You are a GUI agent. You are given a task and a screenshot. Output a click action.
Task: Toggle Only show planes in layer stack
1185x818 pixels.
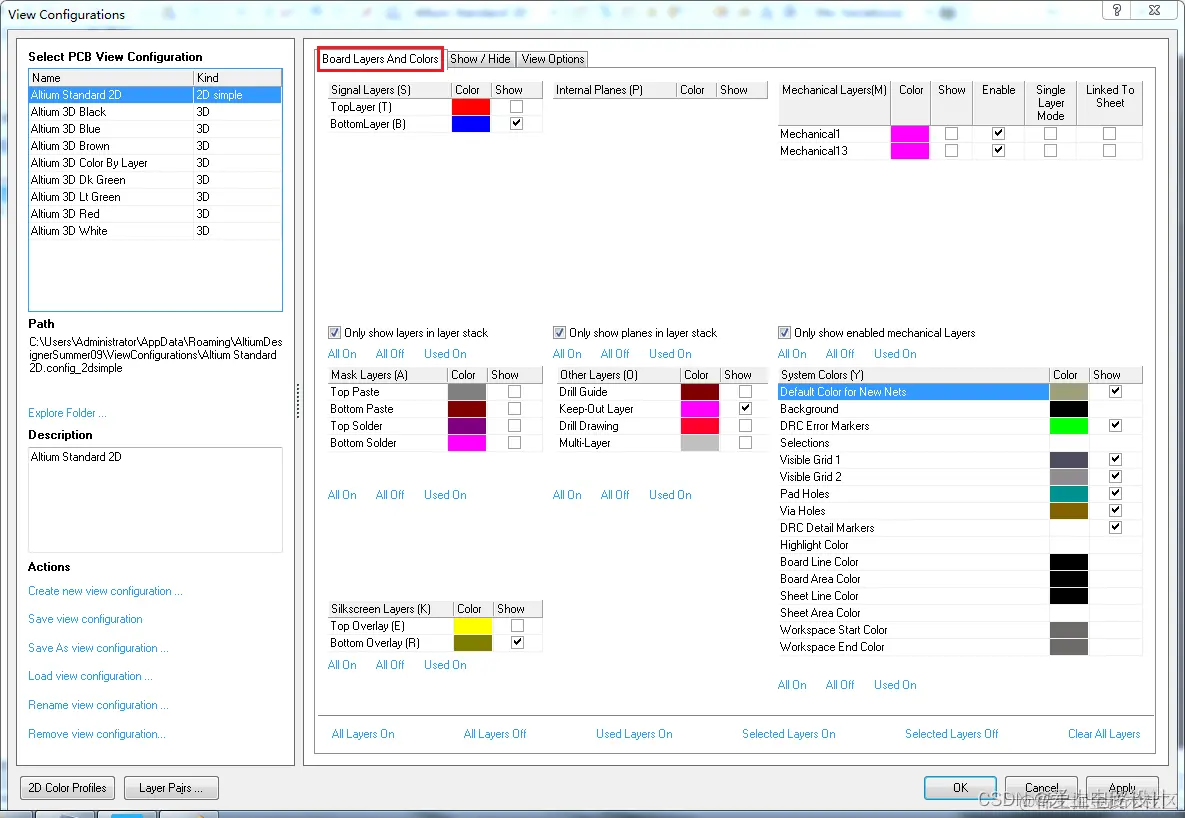559,333
